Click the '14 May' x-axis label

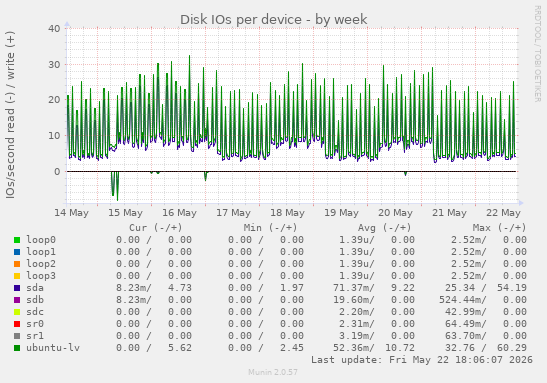pyautogui.click(x=72, y=213)
